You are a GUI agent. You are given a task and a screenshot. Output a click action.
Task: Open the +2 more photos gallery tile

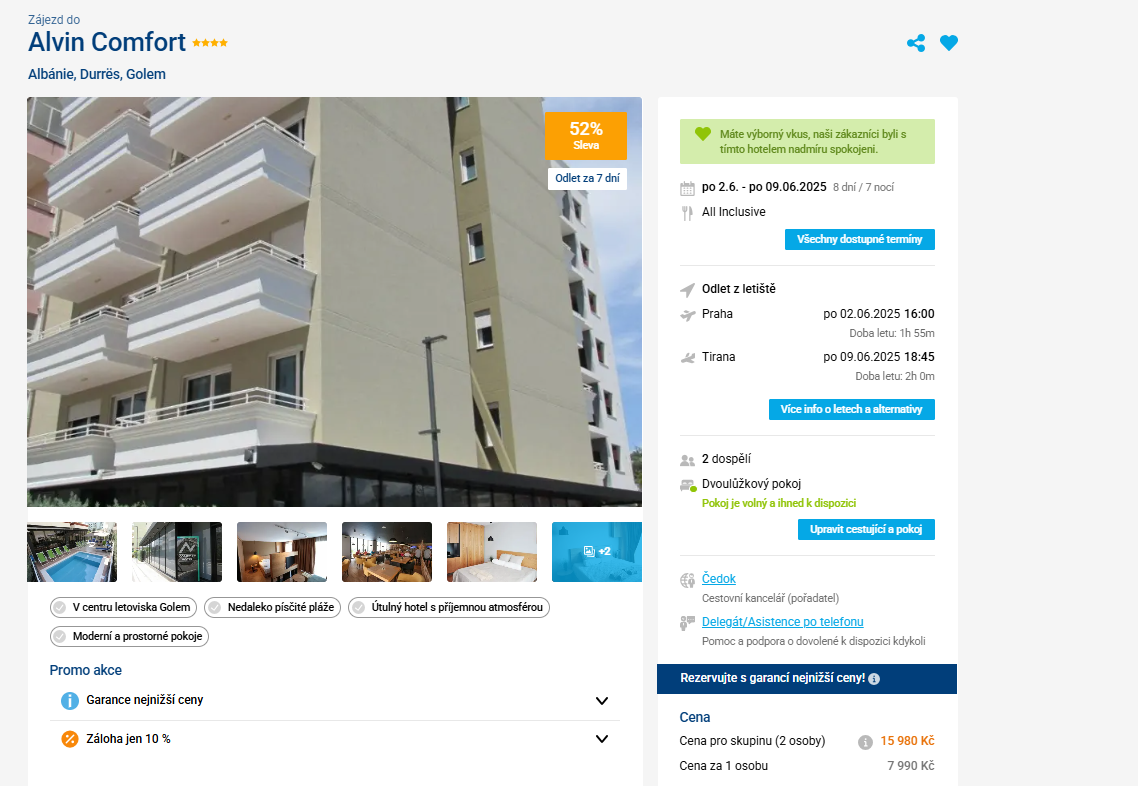pos(597,552)
